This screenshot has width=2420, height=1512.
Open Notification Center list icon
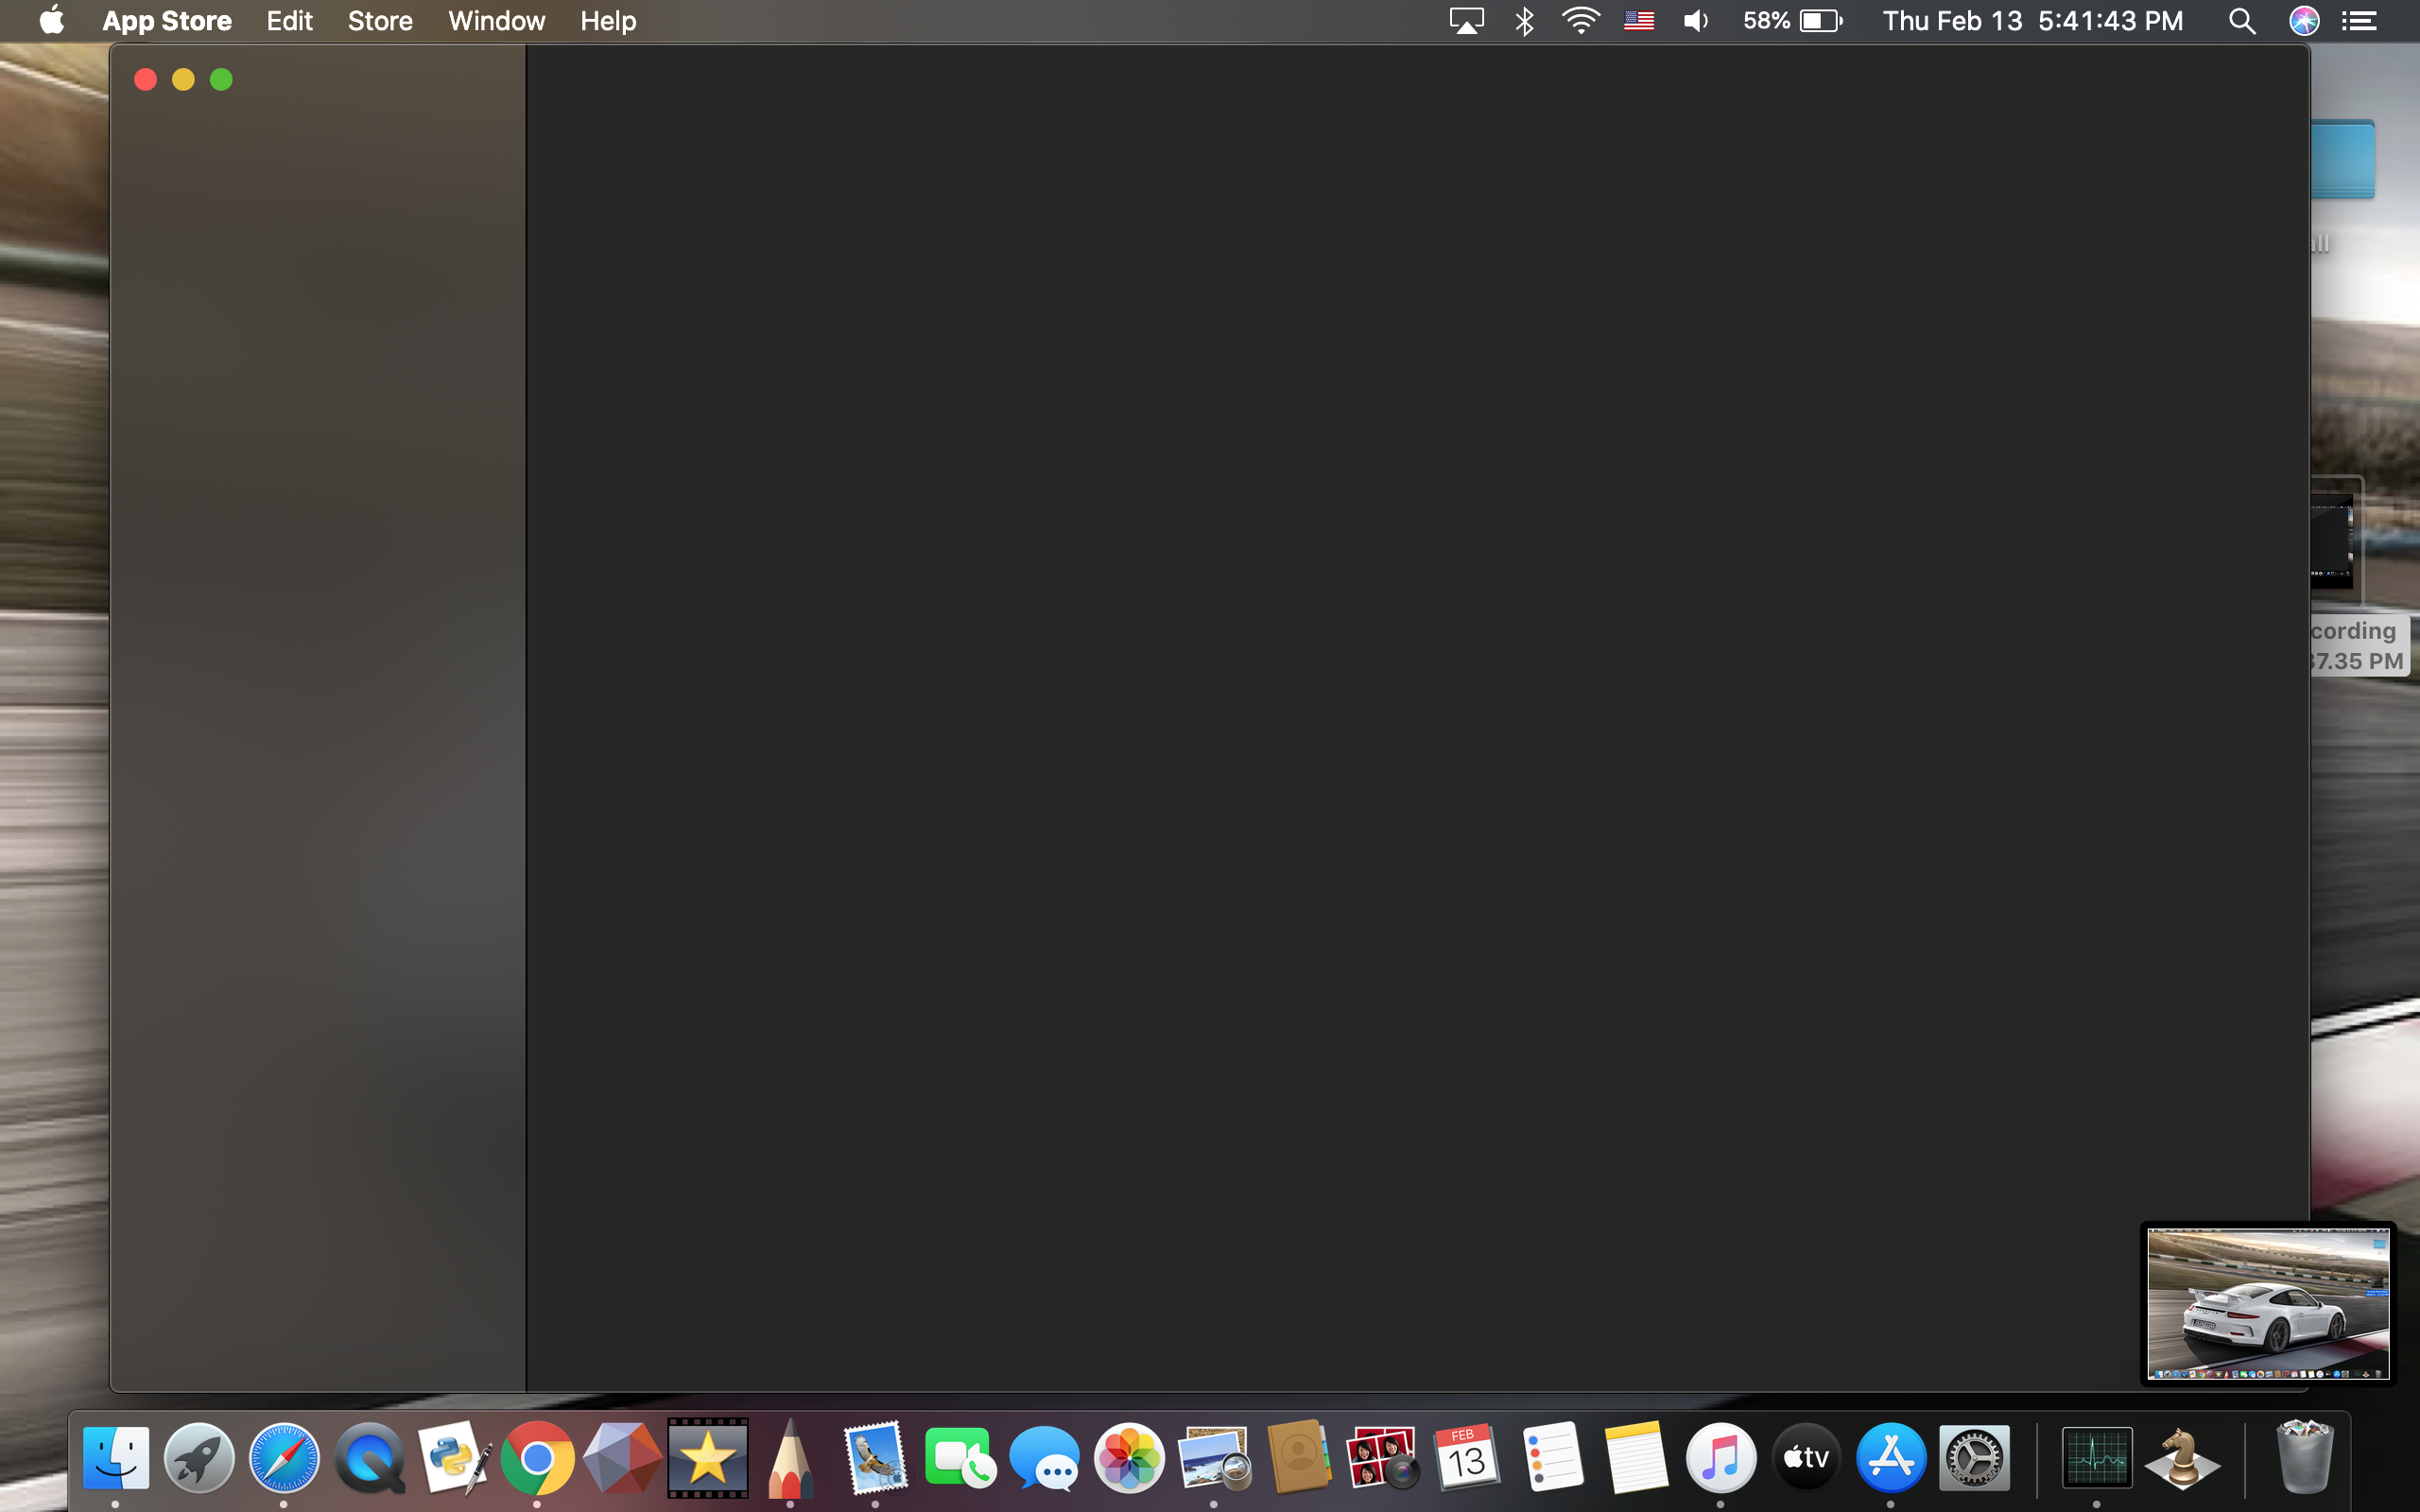pyautogui.click(x=2360, y=21)
